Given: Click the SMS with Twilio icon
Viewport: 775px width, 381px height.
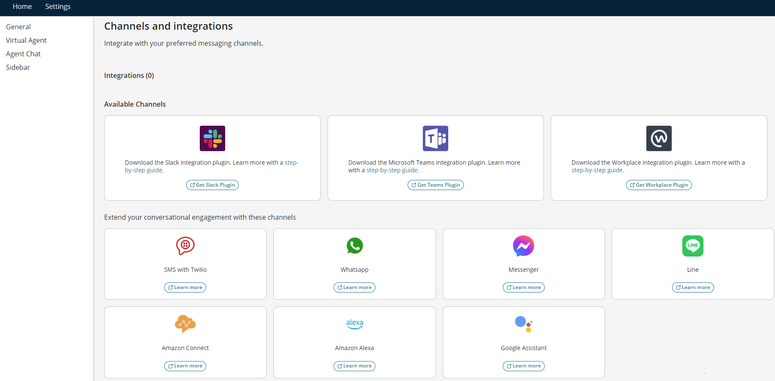Looking at the screenshot, I should (x=185, y=246).
